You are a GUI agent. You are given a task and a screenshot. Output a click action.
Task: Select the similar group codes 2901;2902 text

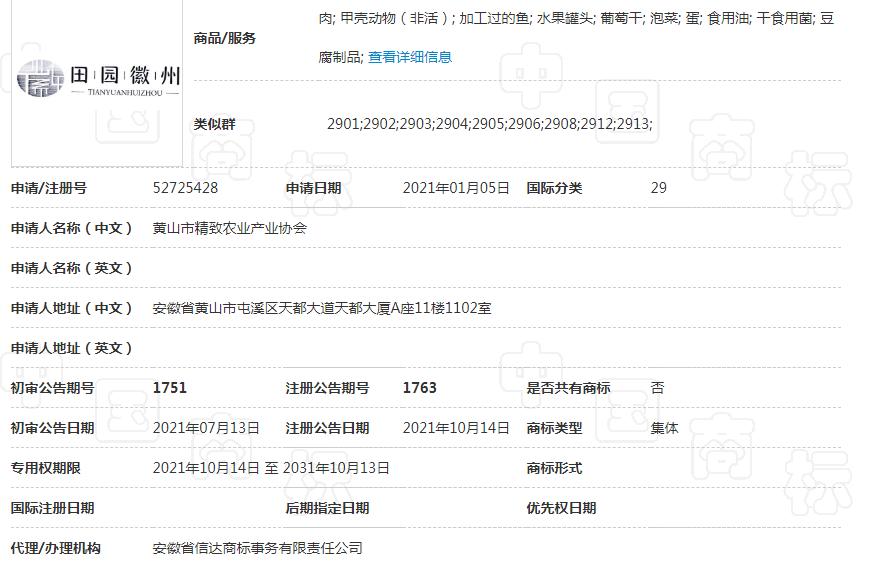489,124
